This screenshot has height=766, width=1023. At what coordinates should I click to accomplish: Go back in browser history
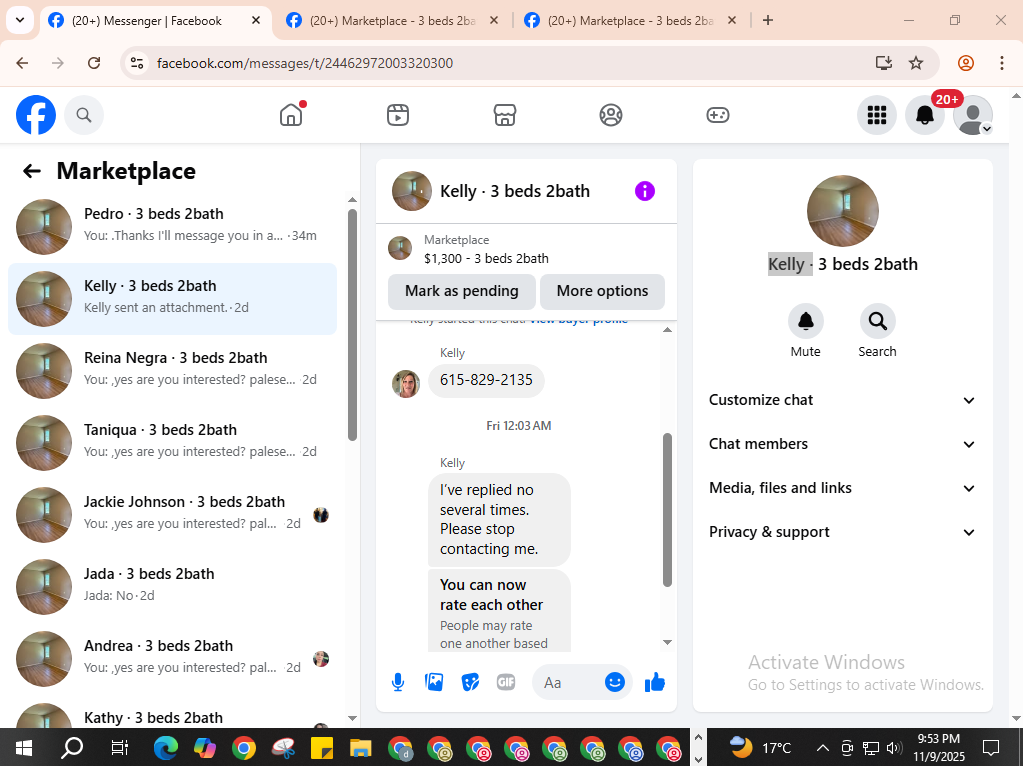coord(22,63)
